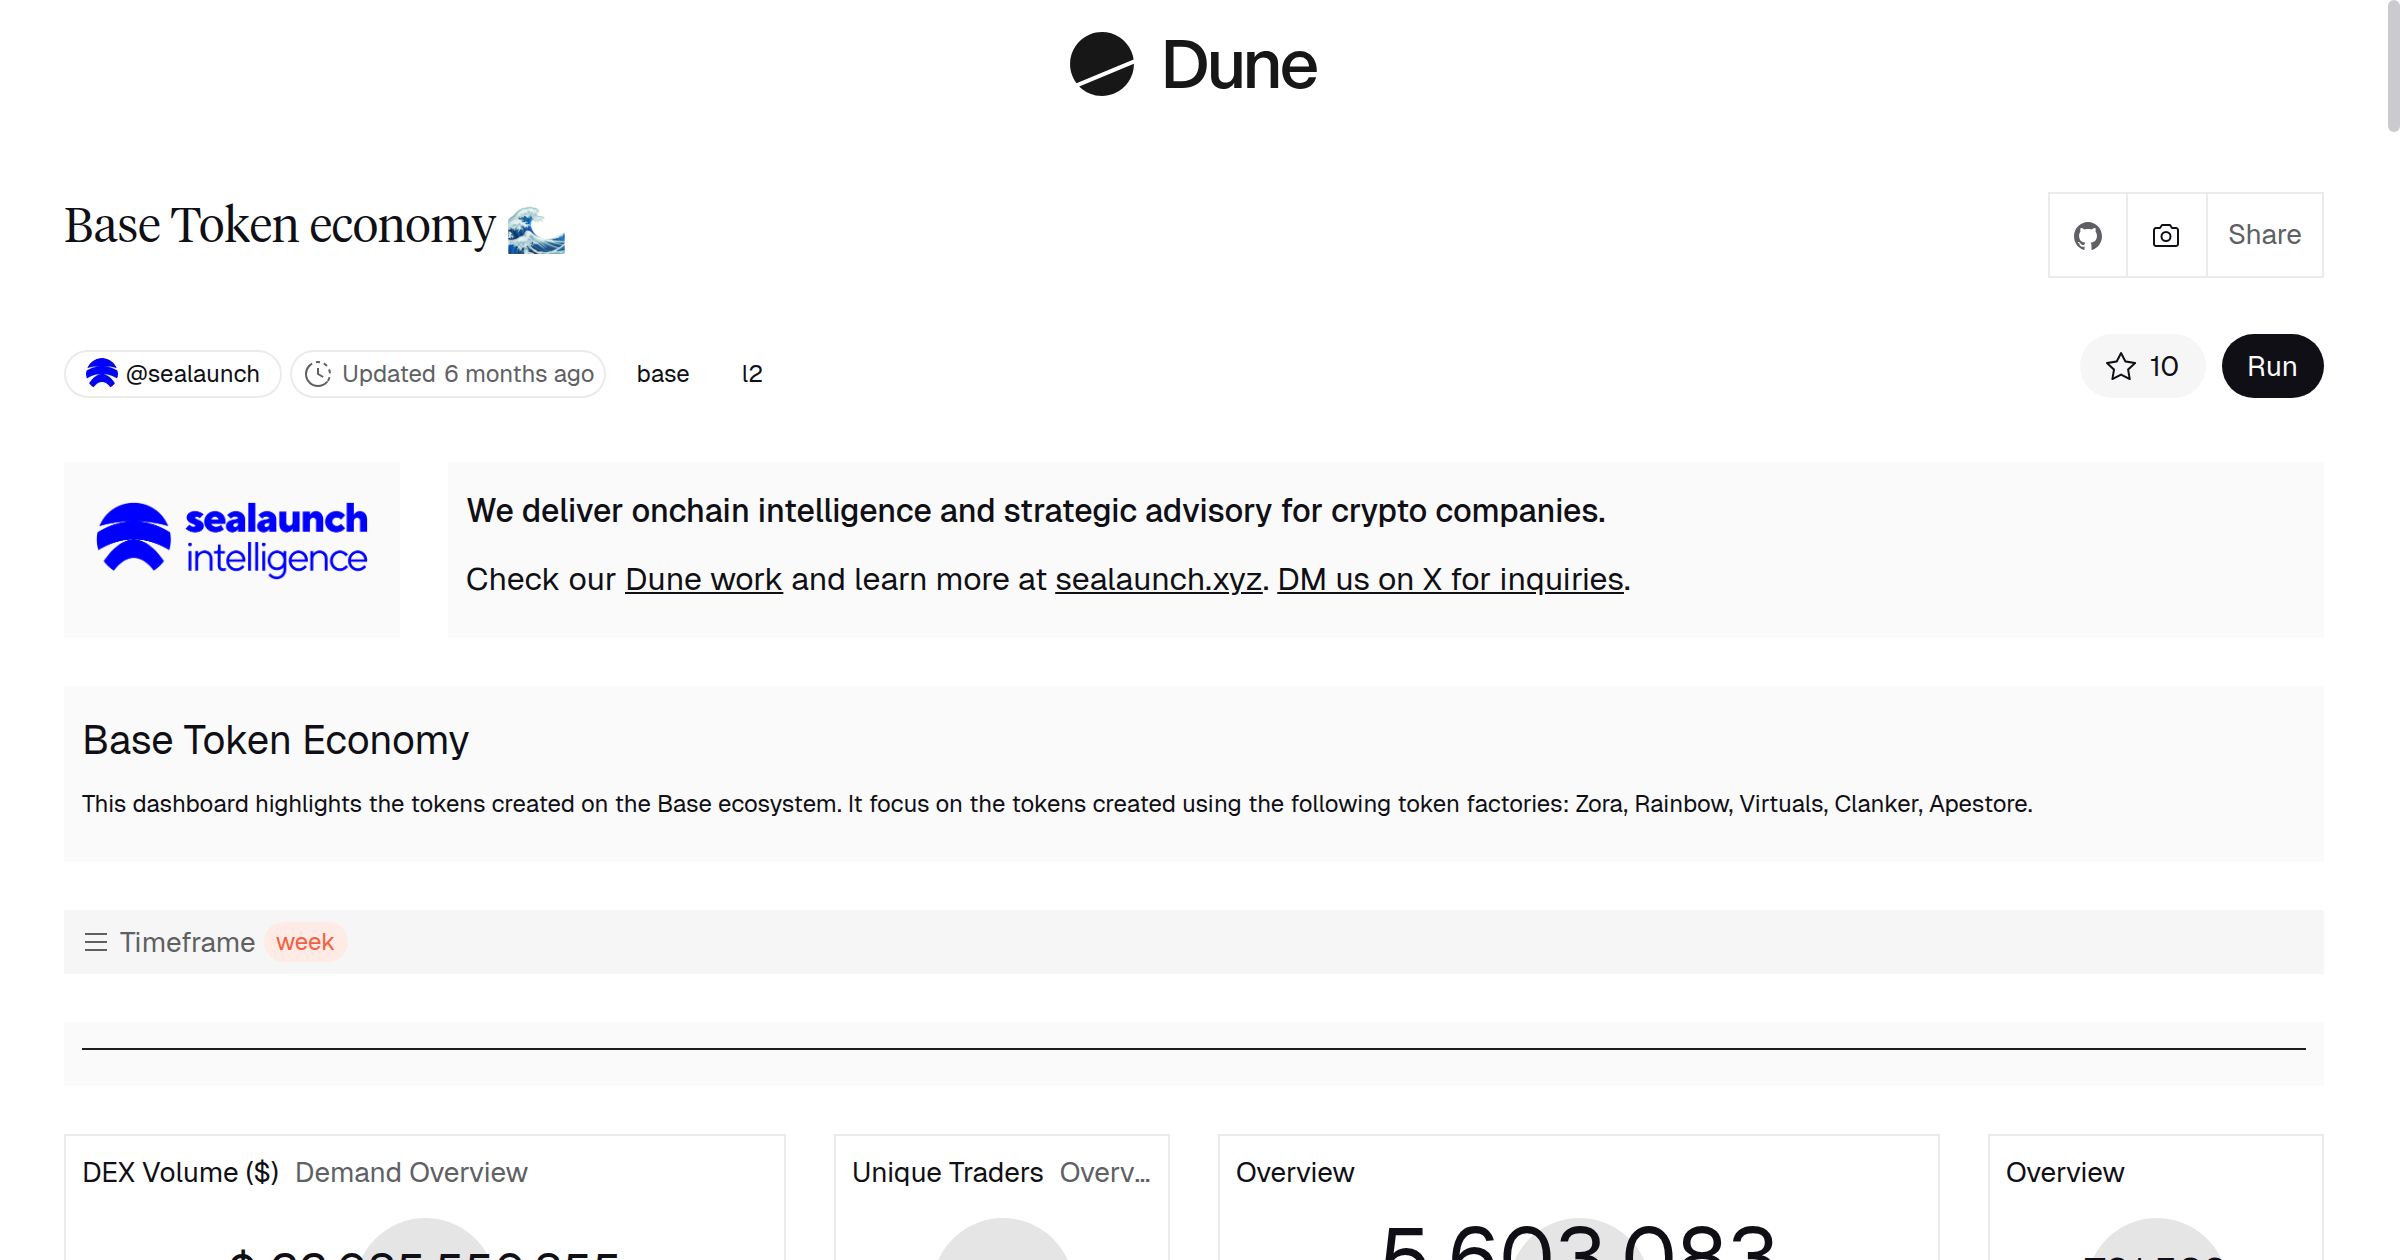
Task: Open the dashboard's GitHub repository icon
Action: (x=2088, y=235)
